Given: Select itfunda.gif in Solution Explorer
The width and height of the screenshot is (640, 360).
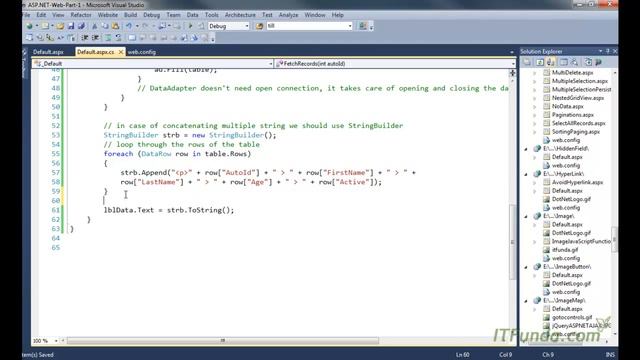Looking at the screenshot, I should [565, 250].
